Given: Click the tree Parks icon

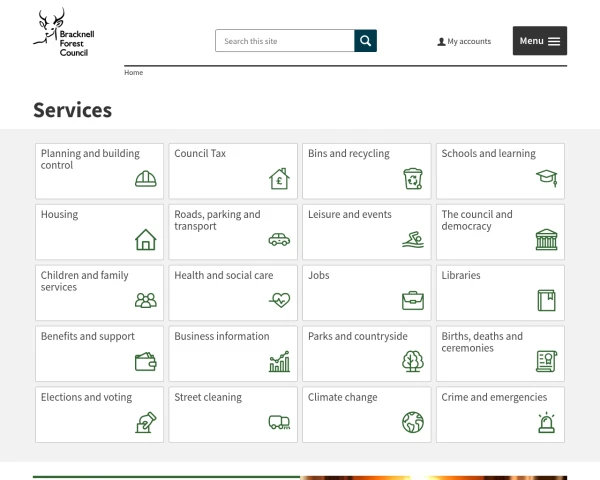Looking at the screenshot, I should [x=413, y=361].
